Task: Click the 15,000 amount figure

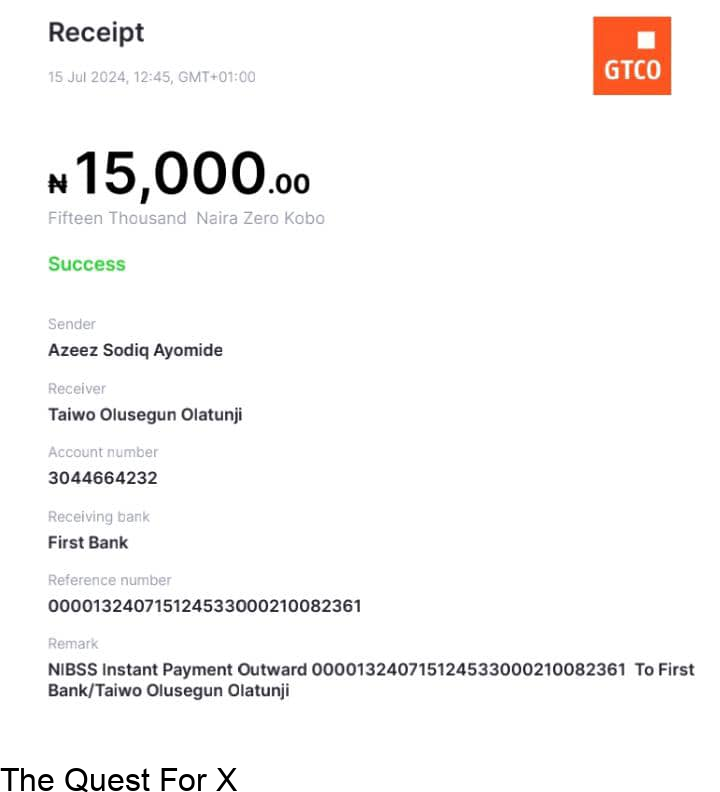Action: pos(170,174)
